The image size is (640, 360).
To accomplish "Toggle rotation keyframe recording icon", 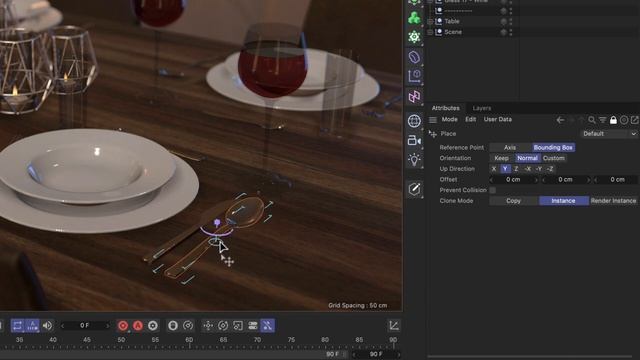I will (x=223, y=326).
